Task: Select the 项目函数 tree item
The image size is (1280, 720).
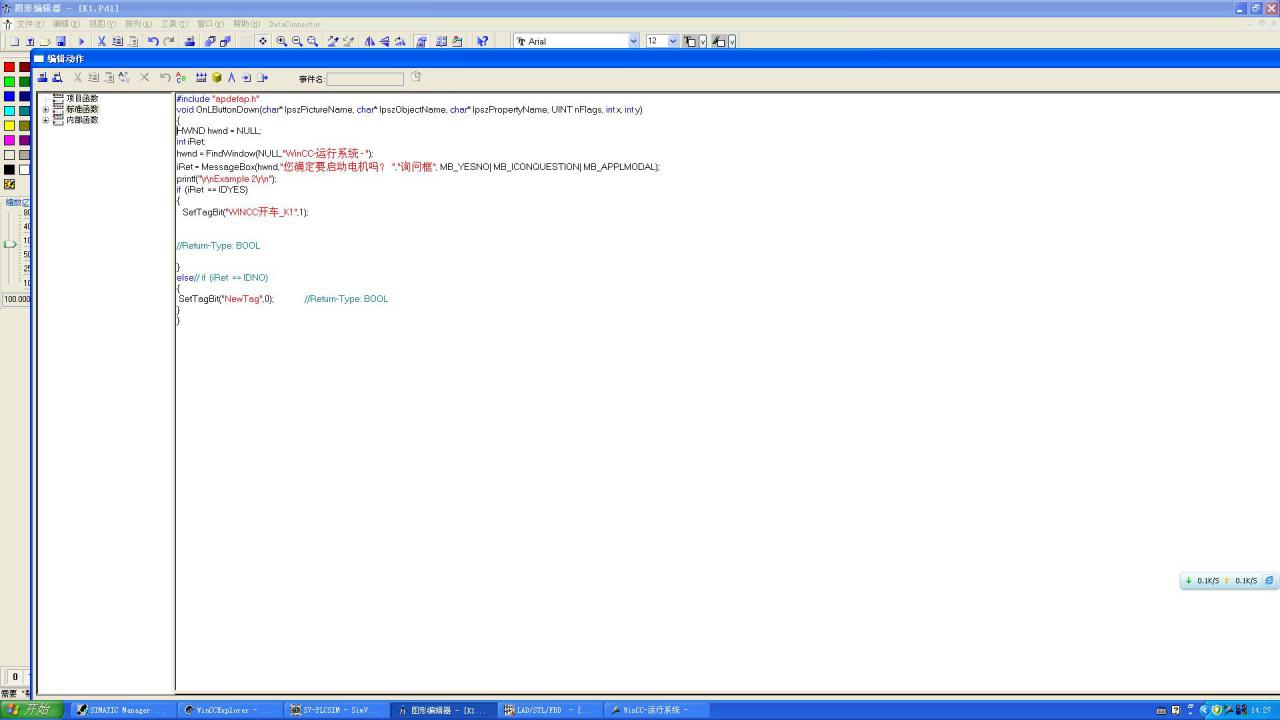Action: (82, 98)
